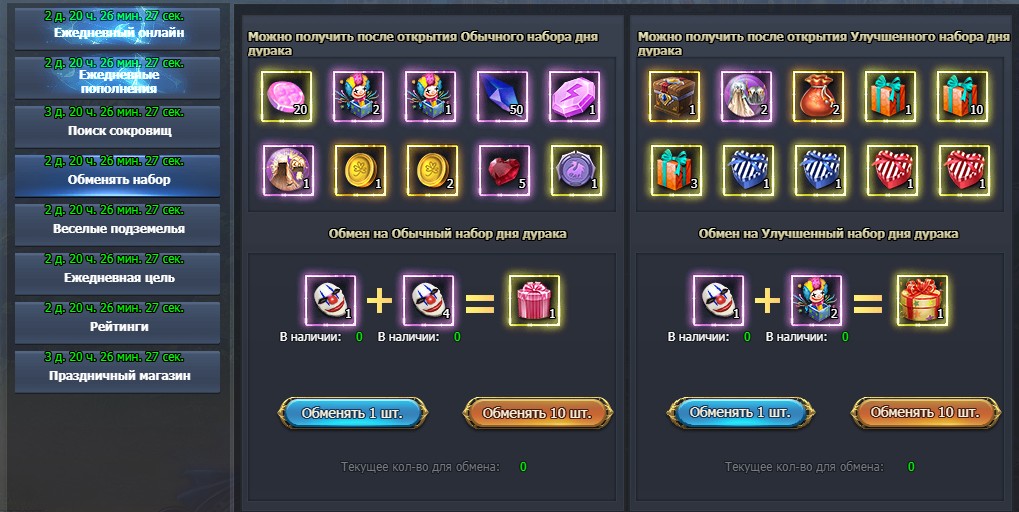1019x512 pixels.
Task: Click Обменять 1 шт. for Улучшенный набор
Action: click(x=741, y=413)
